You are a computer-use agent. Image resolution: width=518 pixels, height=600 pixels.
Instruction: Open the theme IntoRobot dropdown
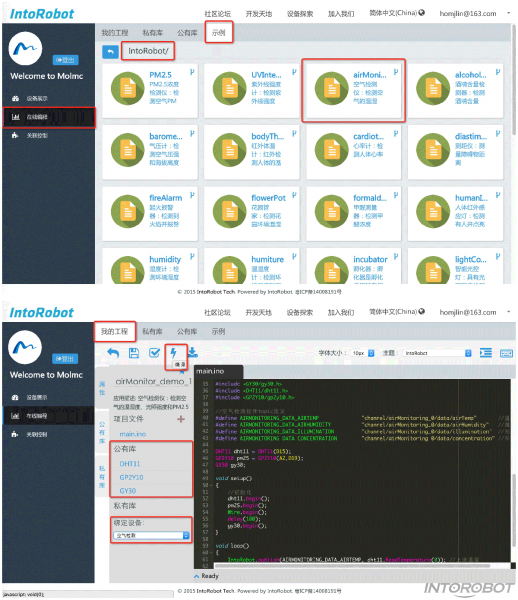coord(438,353)
